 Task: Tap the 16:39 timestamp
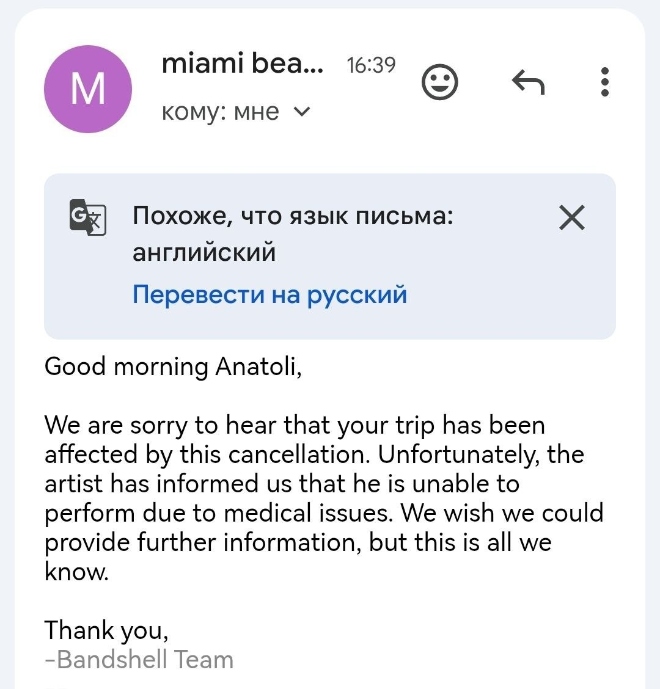pos(371,66)
